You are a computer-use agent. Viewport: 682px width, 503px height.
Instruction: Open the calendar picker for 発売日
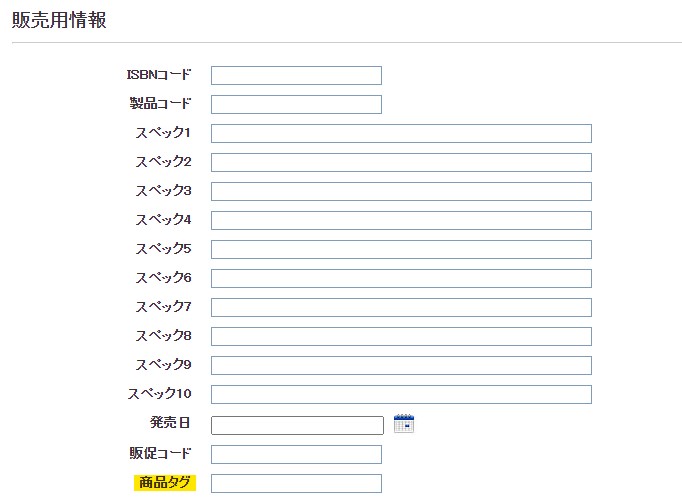tap(404, 424)
